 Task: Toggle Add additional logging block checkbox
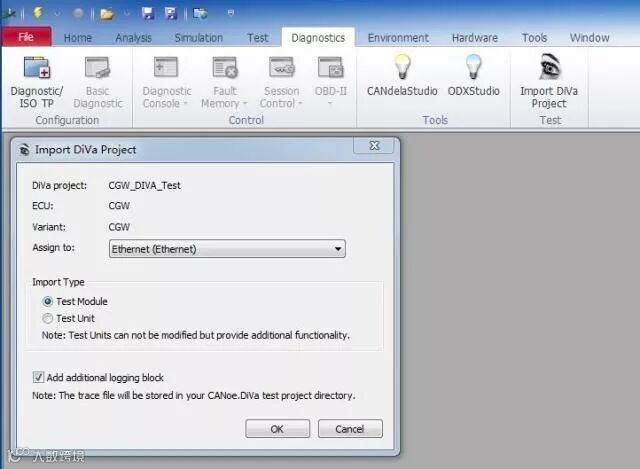click(x=38, y=377)
